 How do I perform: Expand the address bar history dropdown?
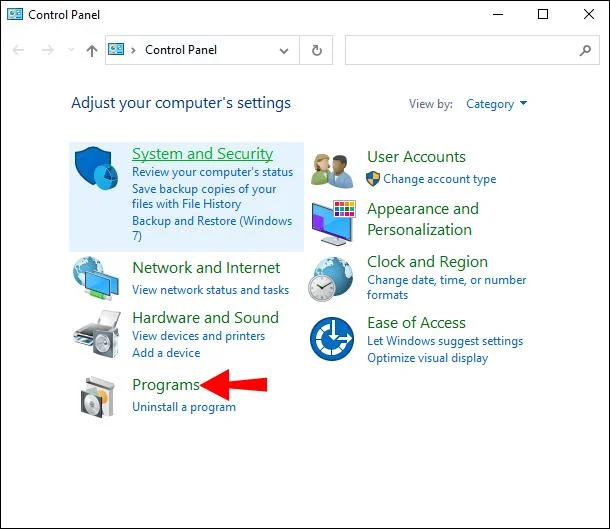[x=284, y=51]
